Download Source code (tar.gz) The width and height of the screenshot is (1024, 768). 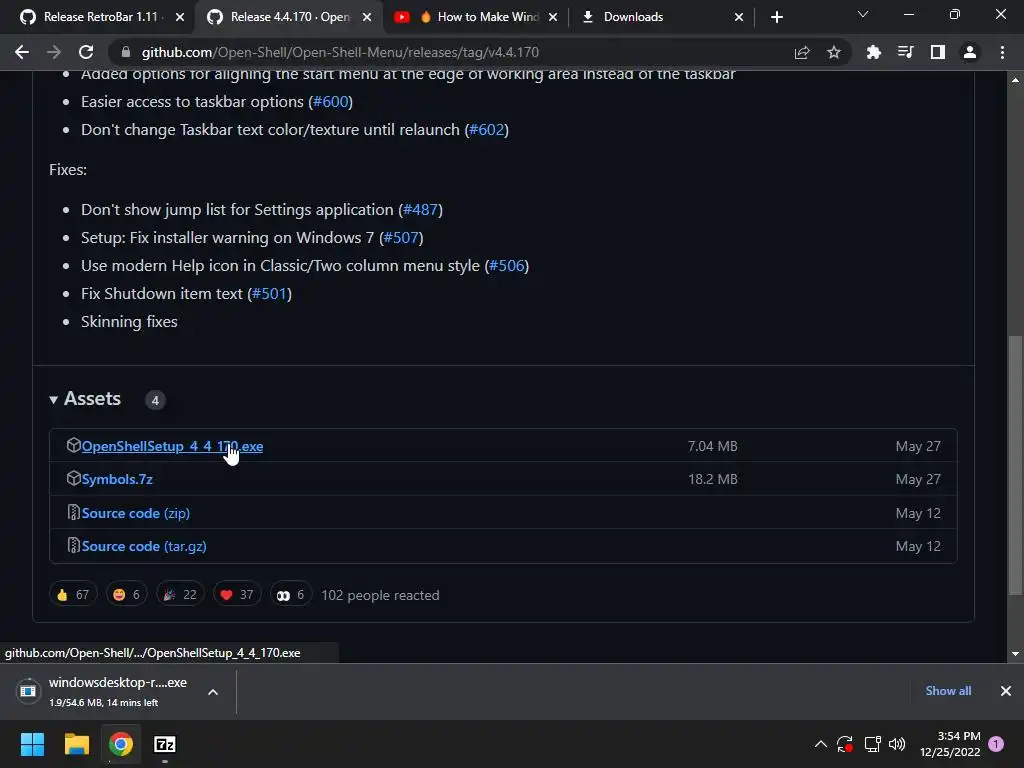pyautogui.click(x=144, y=546)
